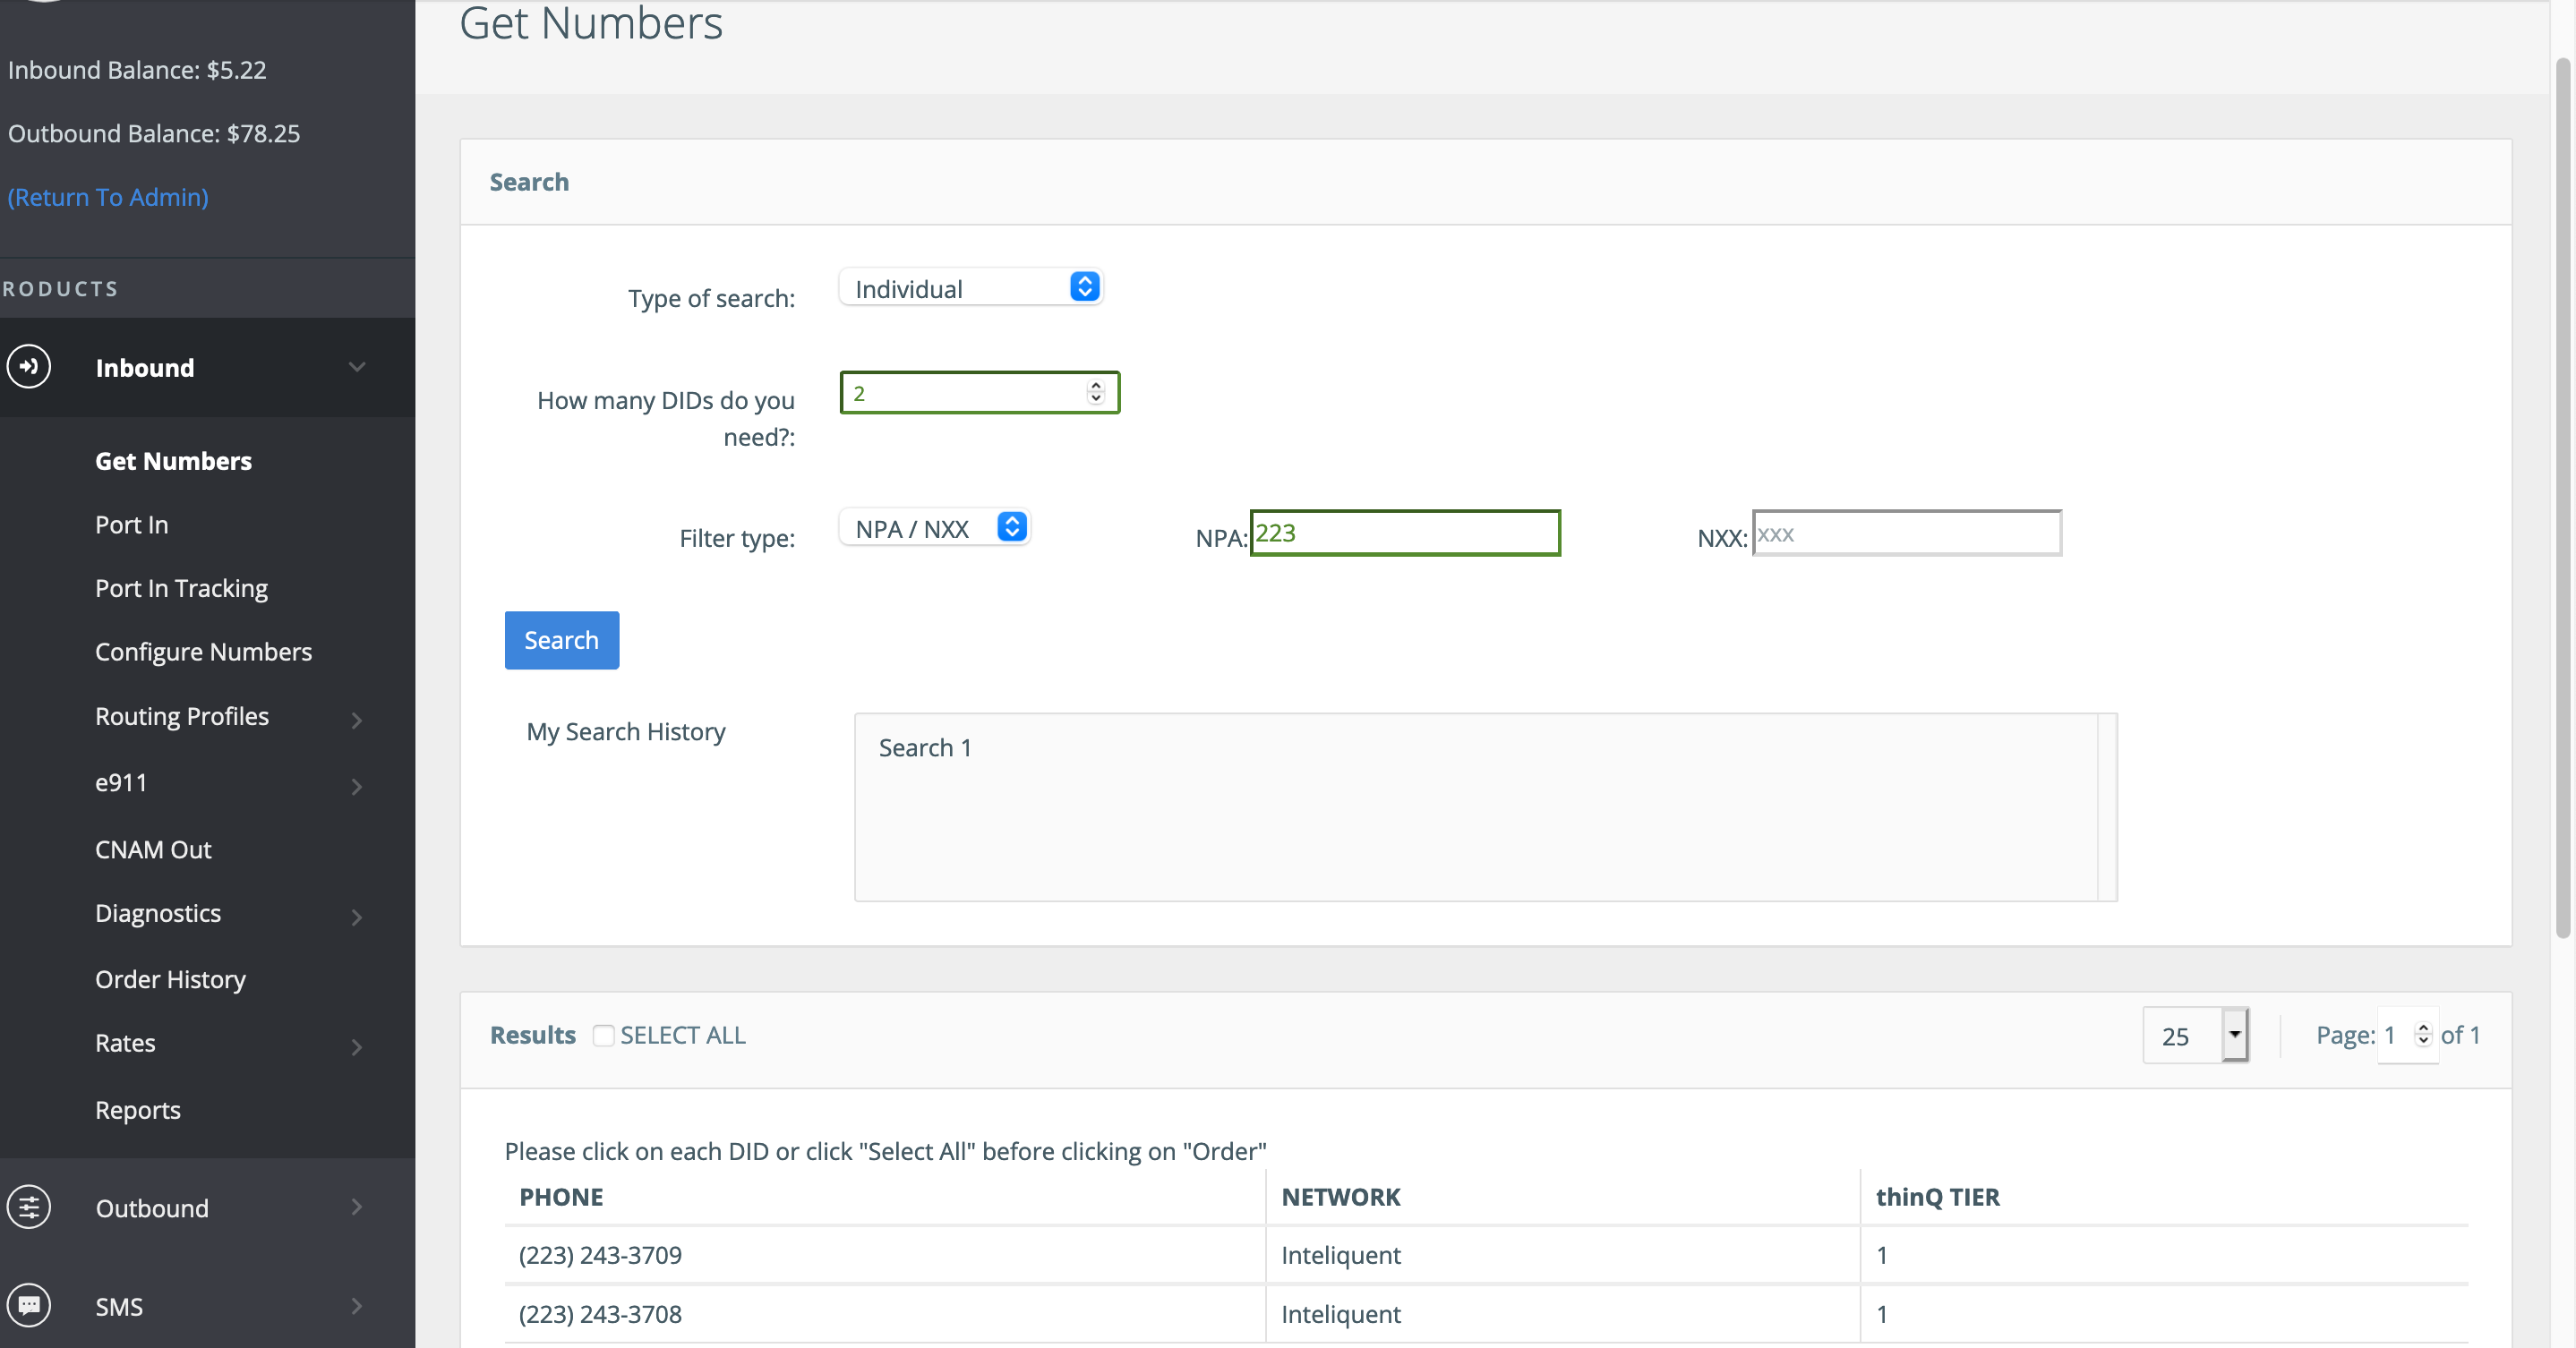Click the search history list scrollbar
The width and height of the screenshot is (2576, 1348).
[2107, 807]
